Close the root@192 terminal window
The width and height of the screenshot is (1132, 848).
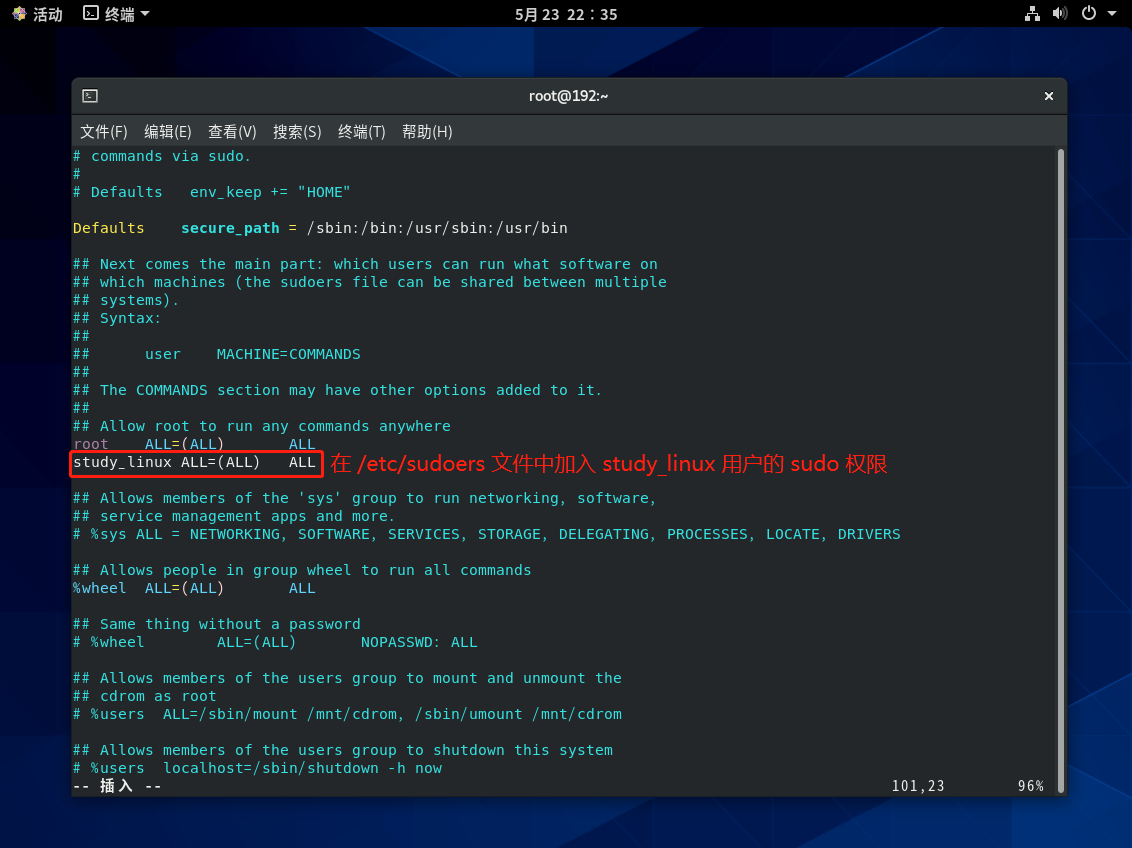[1049, 96]
